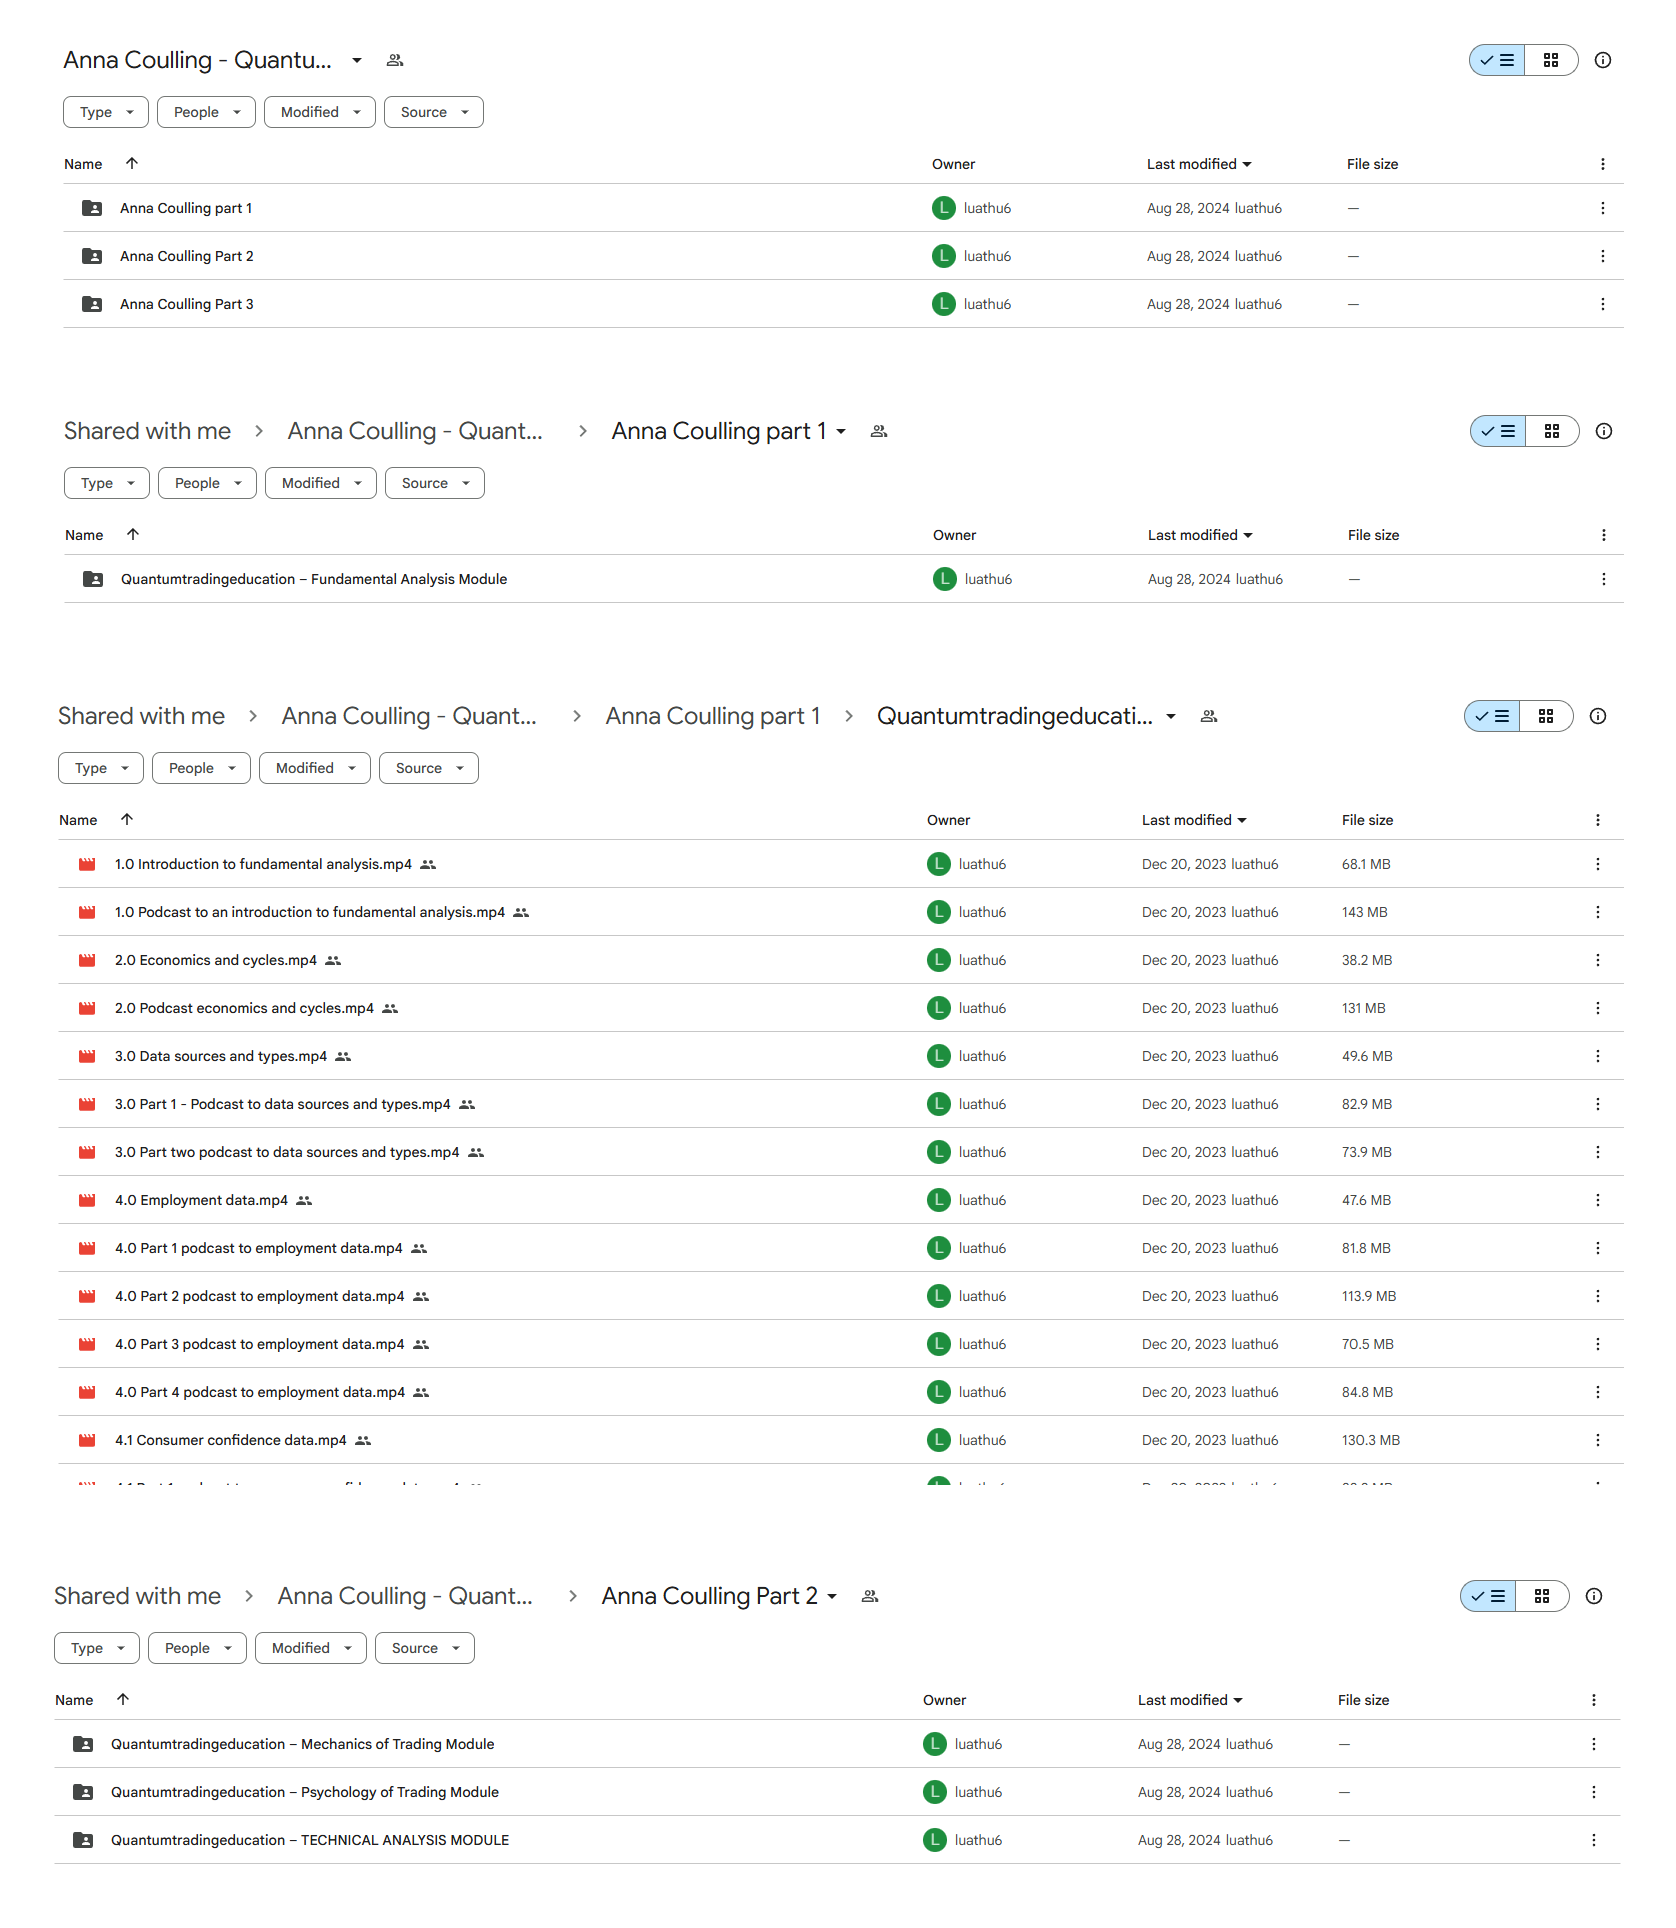Open Quantumtradingeducation – Fundamental Analysis Module folder

(x=314, y=579)
